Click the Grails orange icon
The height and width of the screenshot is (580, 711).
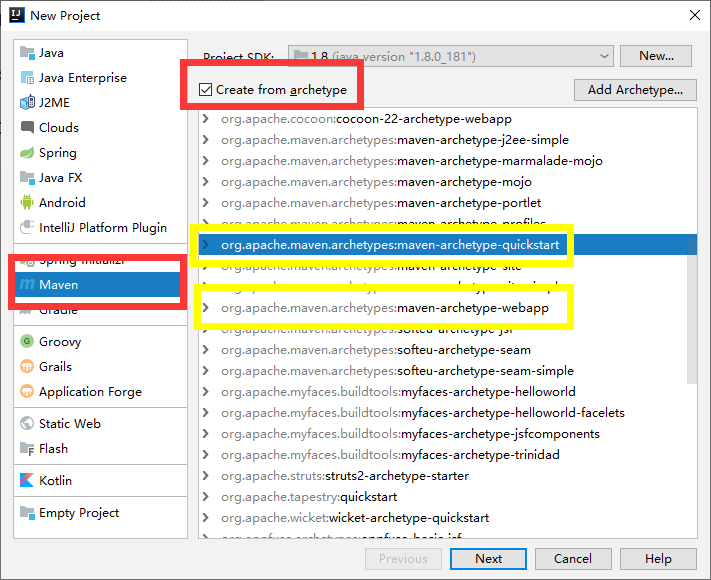pyautogui.click(x=27, y=366)
